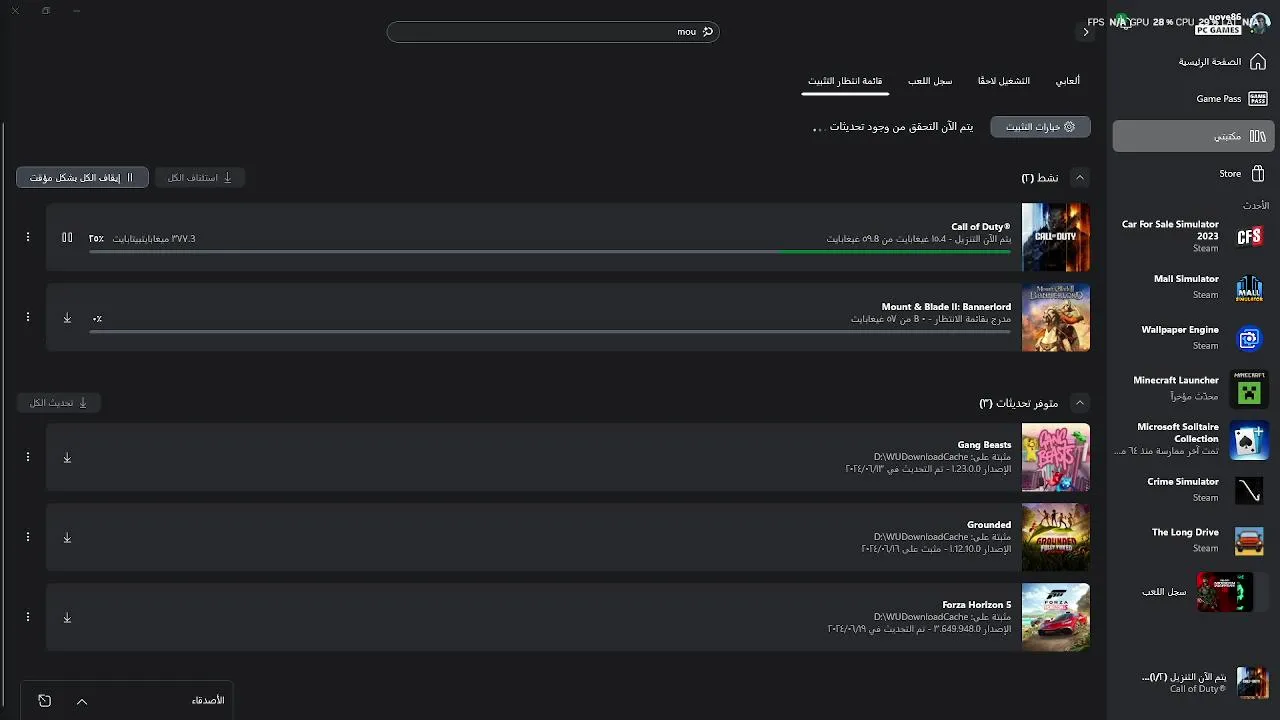Screen dimensions: 1280x720
Task: Open the Store bag icon
Action: (1258, 173)
